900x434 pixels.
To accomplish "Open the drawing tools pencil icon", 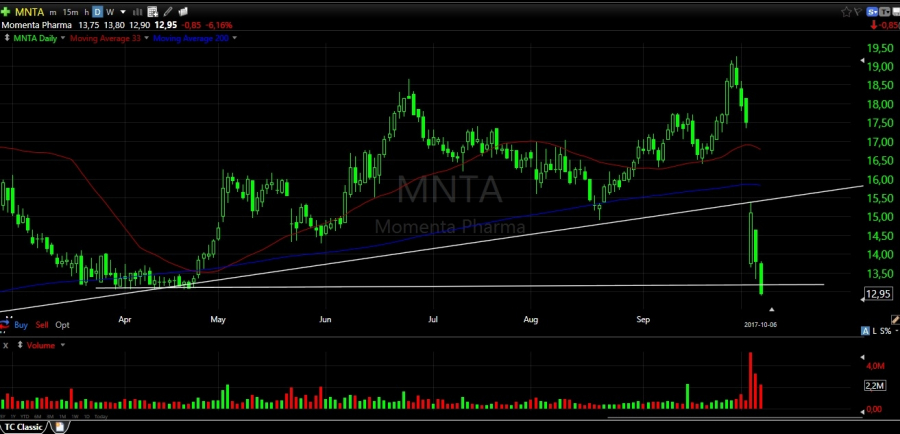I will (168, 12).
